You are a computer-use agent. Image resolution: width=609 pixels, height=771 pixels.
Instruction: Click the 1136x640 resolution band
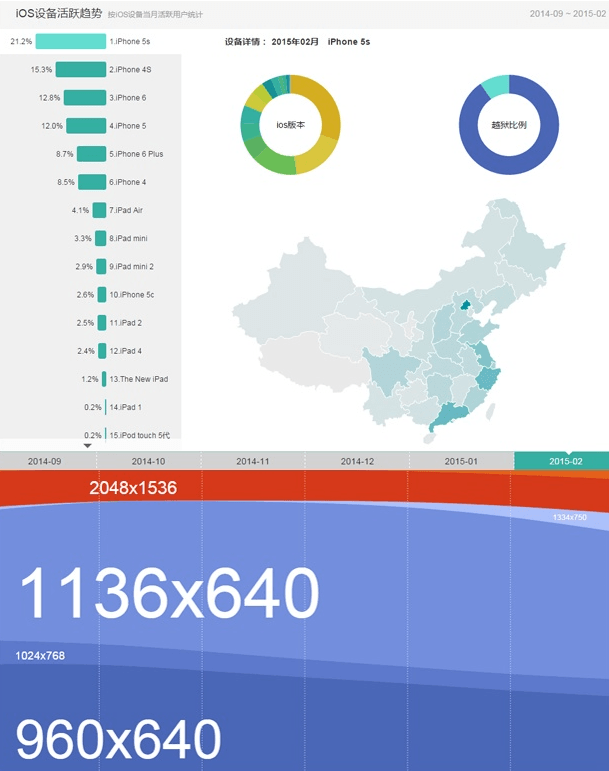168,594
